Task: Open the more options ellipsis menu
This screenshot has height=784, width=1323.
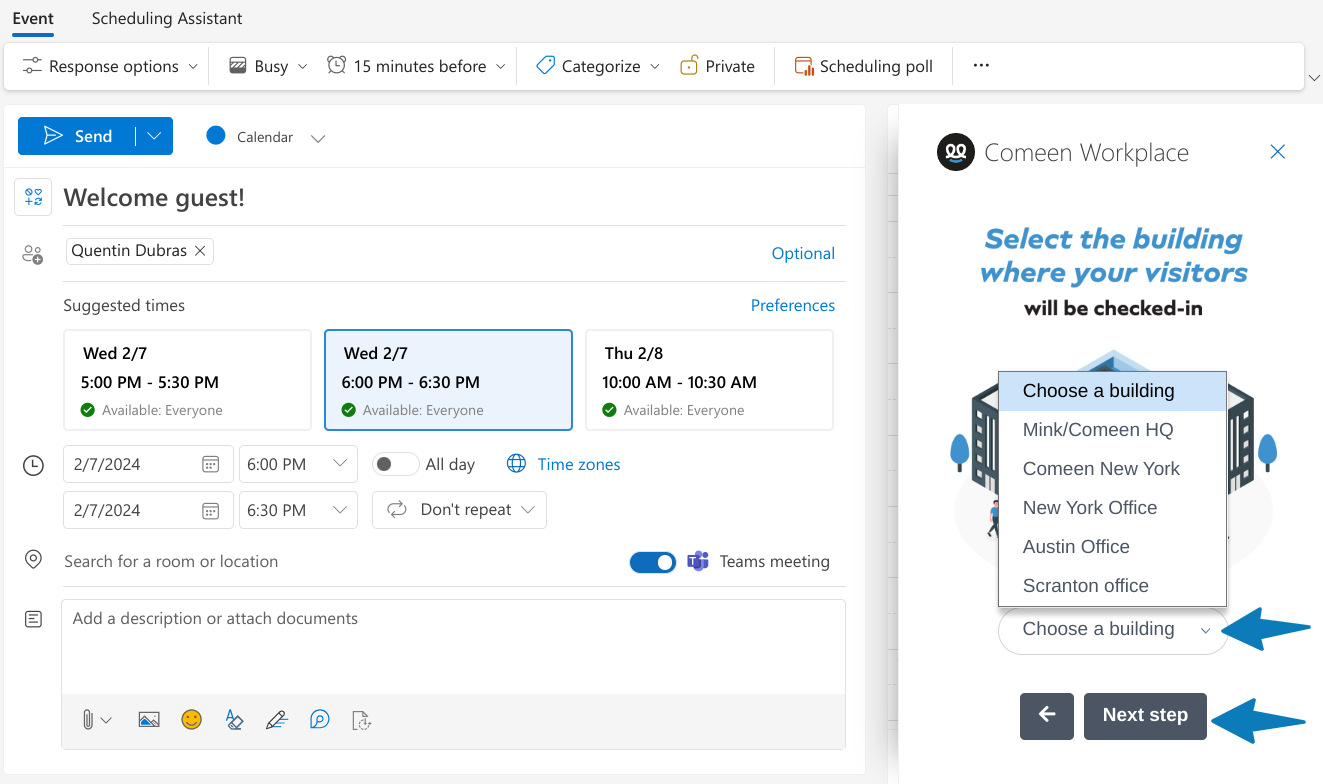Action: (x=981, y=66)
